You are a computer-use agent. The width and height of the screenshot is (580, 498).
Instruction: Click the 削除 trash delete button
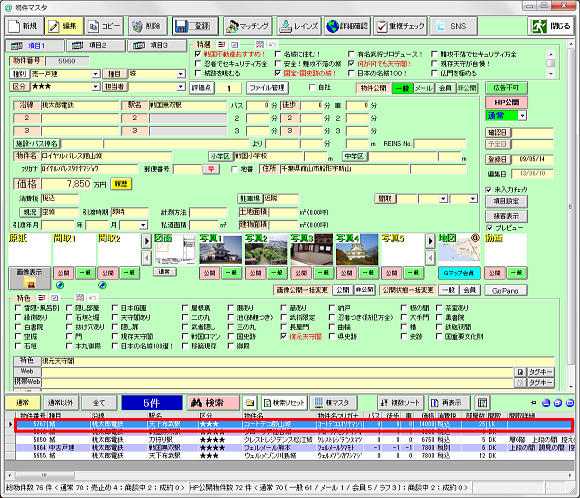pos(148,26)
